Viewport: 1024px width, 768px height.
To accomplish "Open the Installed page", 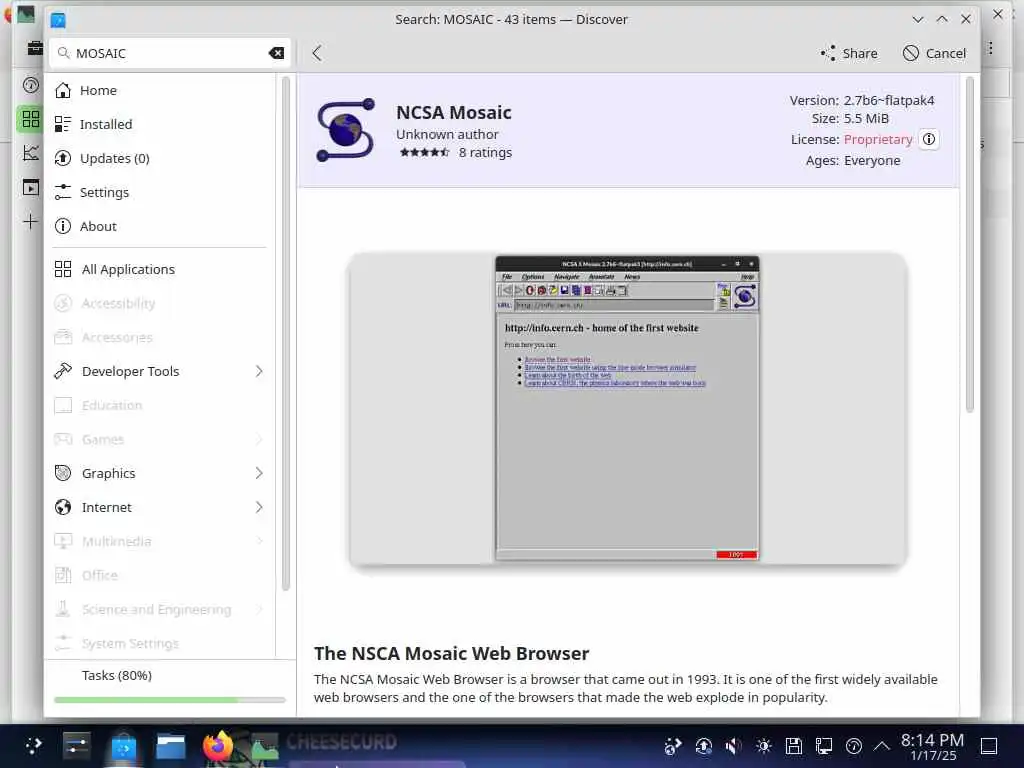I will click(161, 124).
